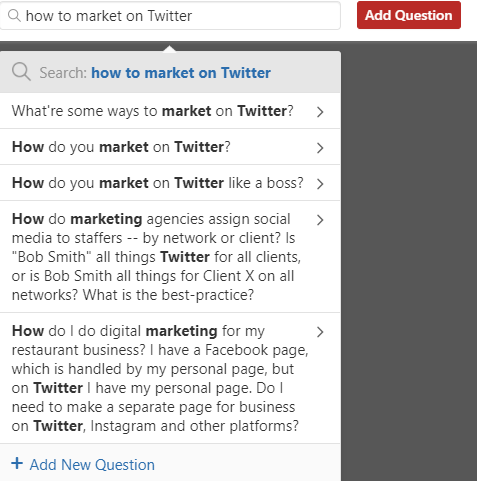Open chevron beside restaurant business question
477x481 pixels.
tap(320, 332)
